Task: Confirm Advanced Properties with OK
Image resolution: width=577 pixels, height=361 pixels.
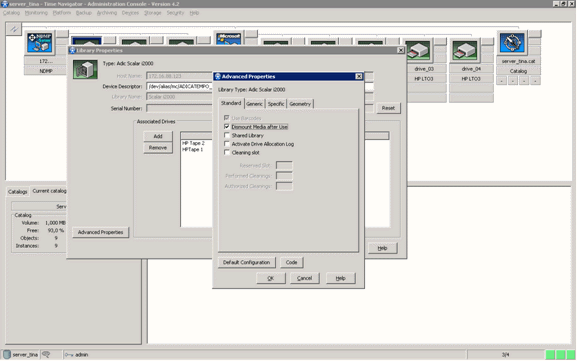Action: coord(270,278)
